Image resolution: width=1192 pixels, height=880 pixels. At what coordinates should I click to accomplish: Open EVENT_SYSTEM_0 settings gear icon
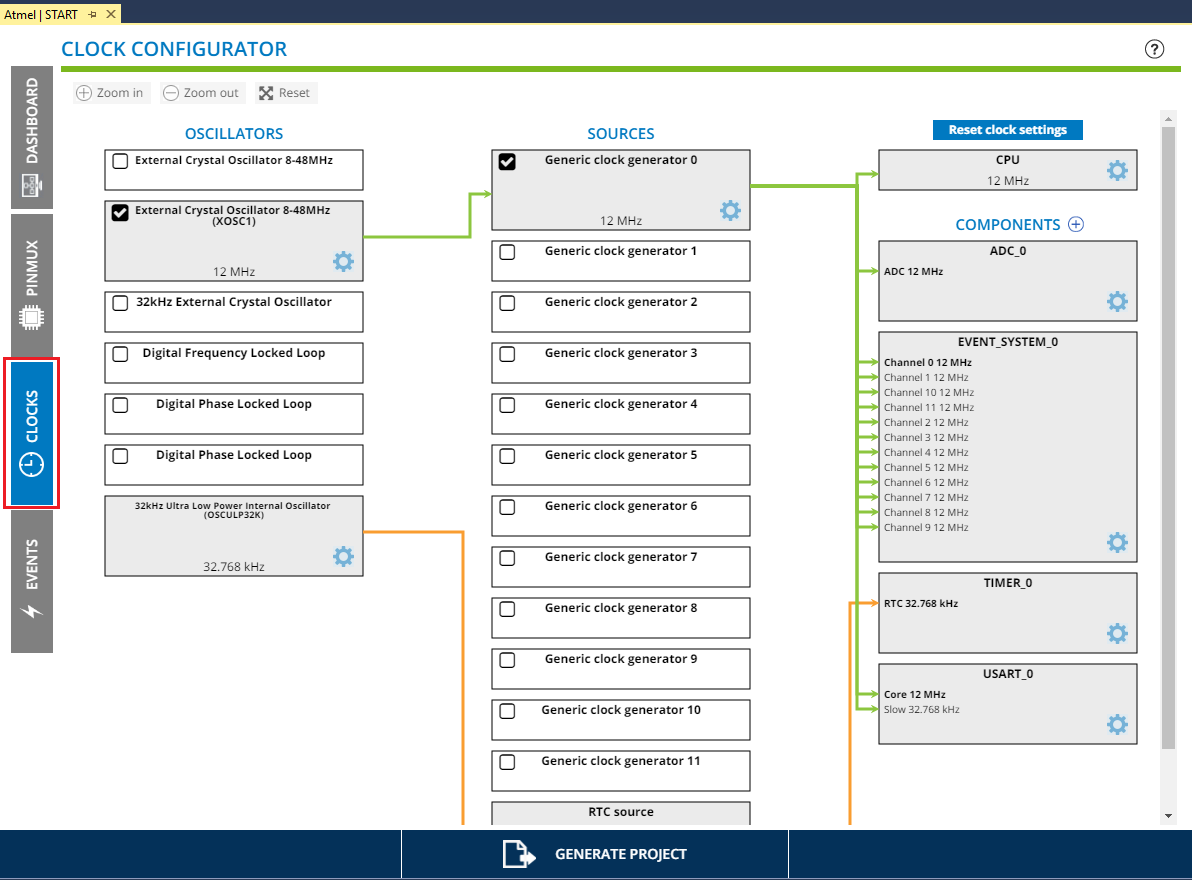point(1117,542)
